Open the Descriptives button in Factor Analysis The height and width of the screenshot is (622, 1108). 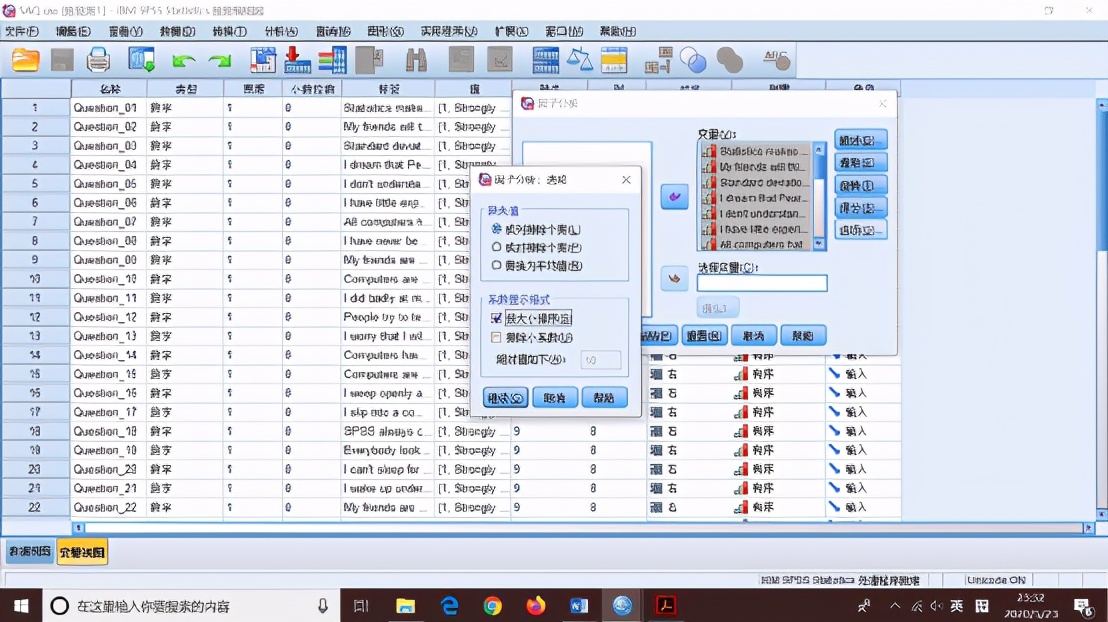(x=860, y=140)
